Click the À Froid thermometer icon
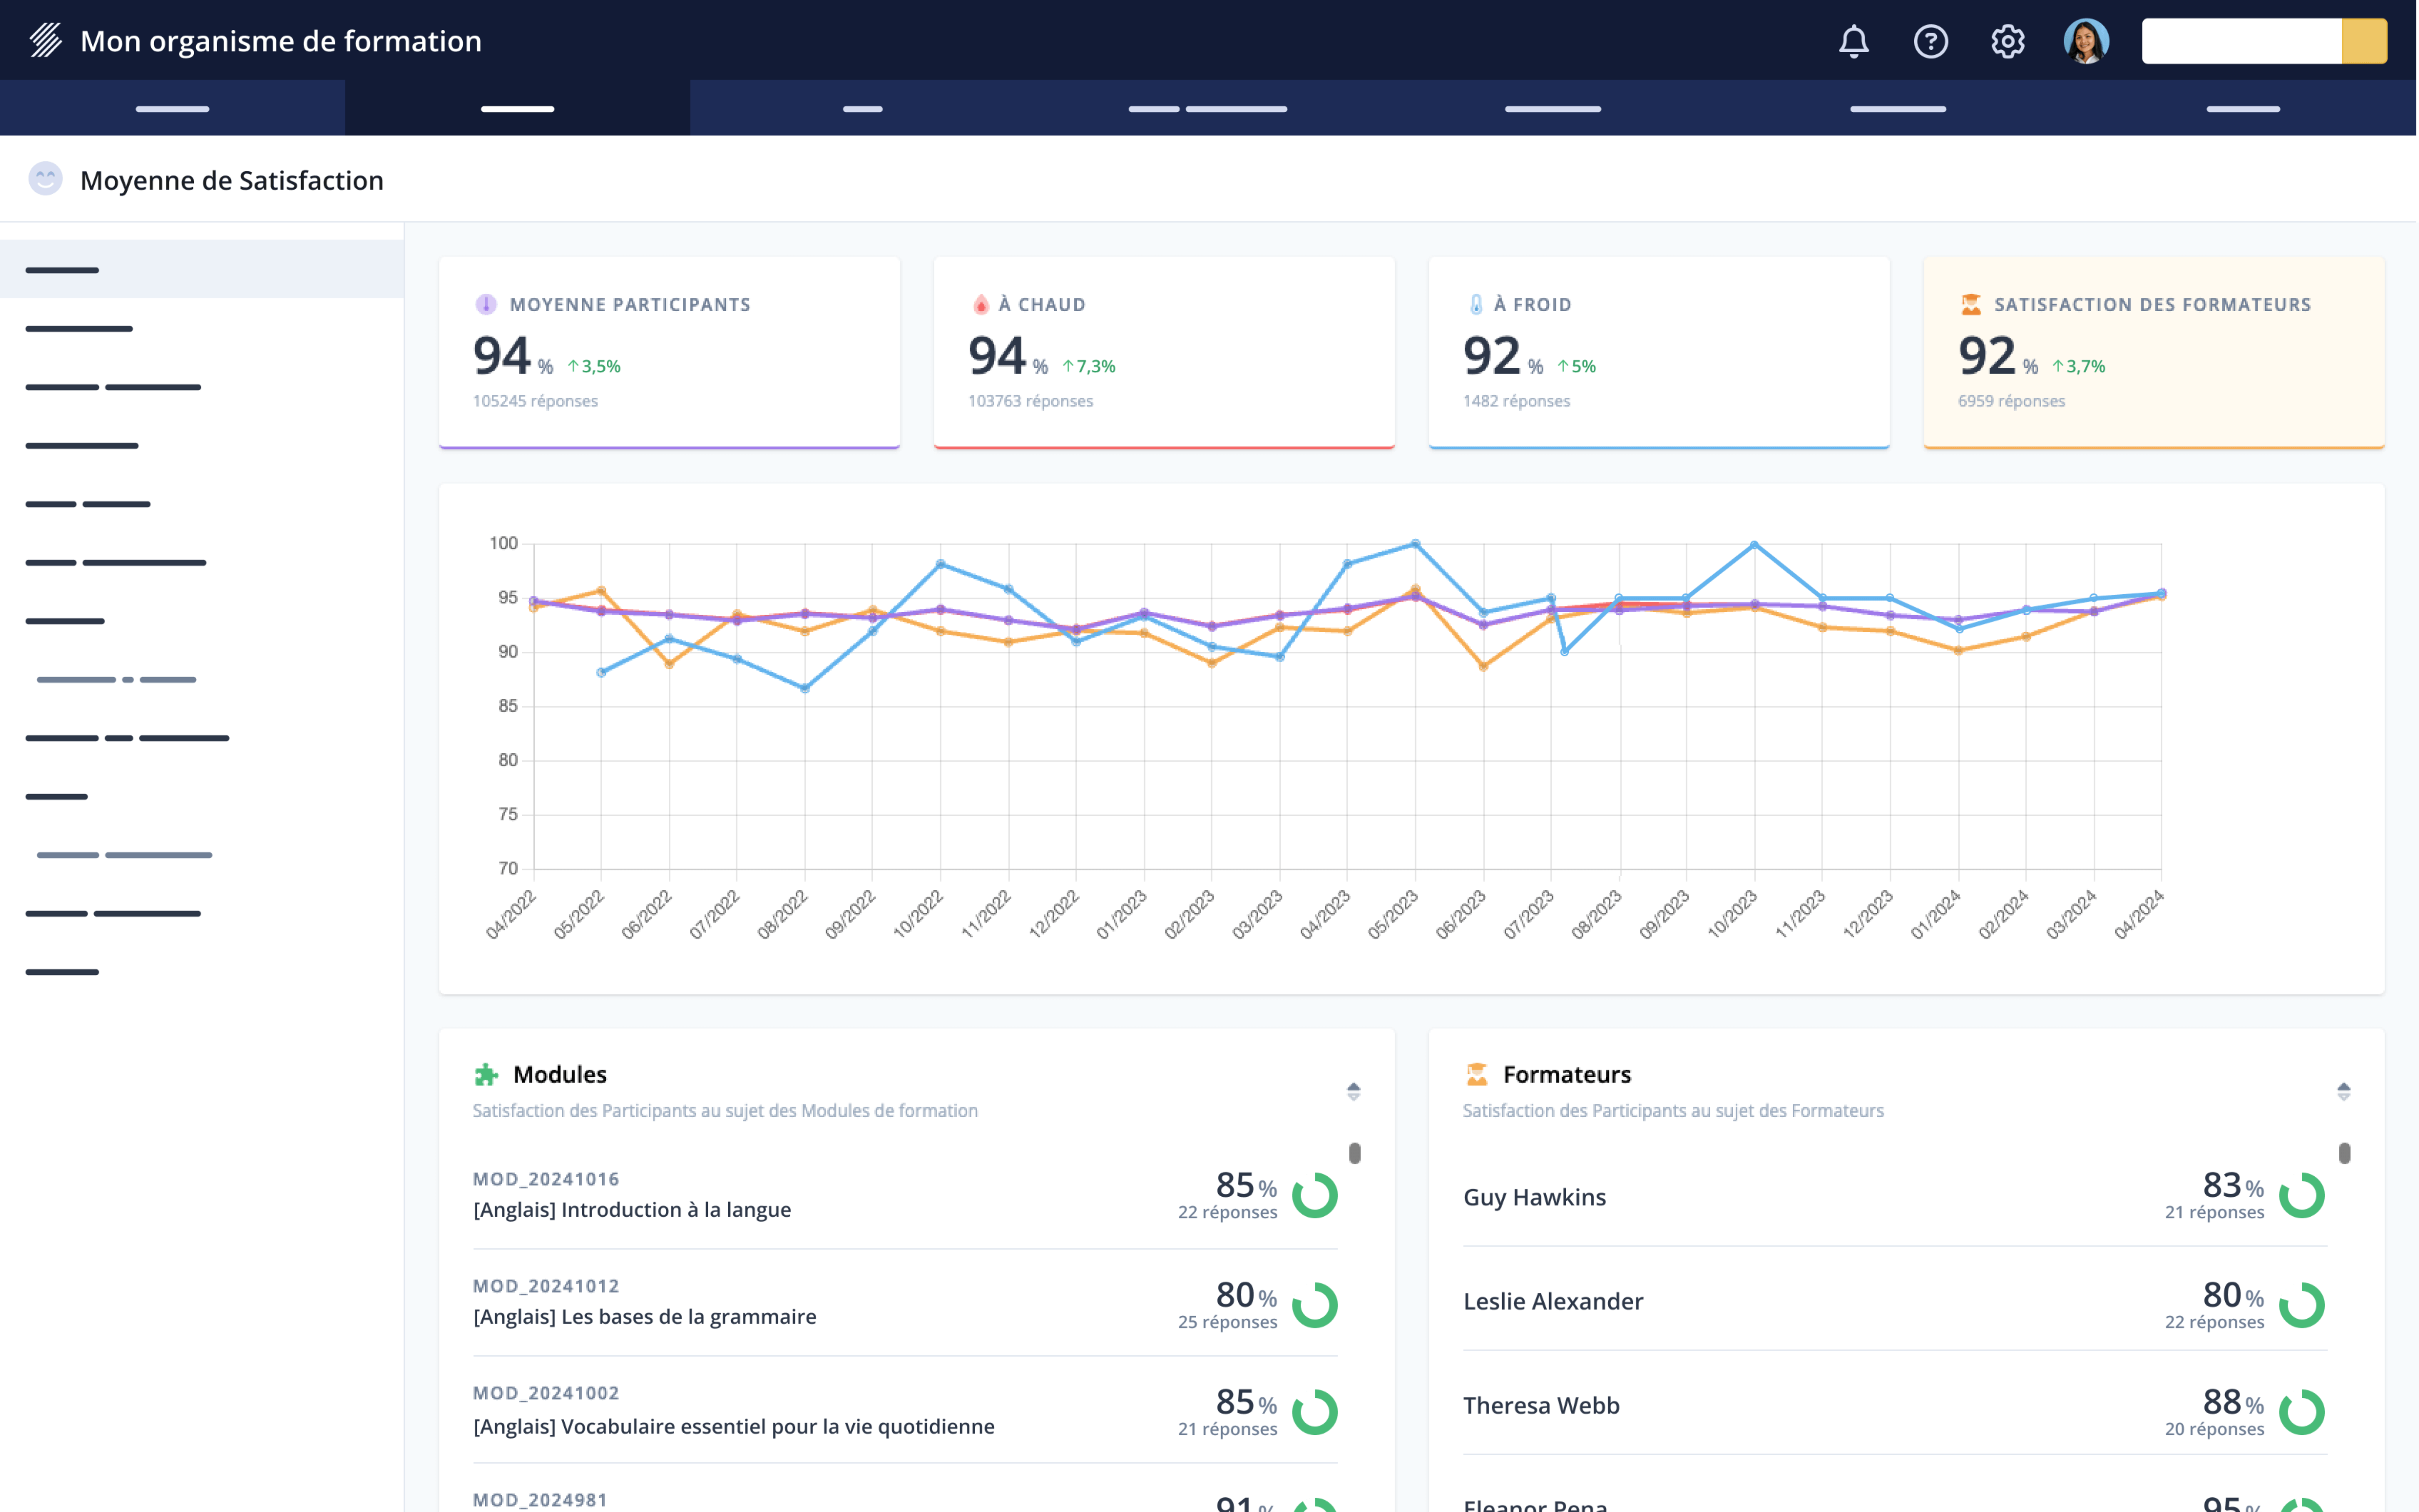The width and height of the screenshot is (2419, 1512). point(1476,304)
